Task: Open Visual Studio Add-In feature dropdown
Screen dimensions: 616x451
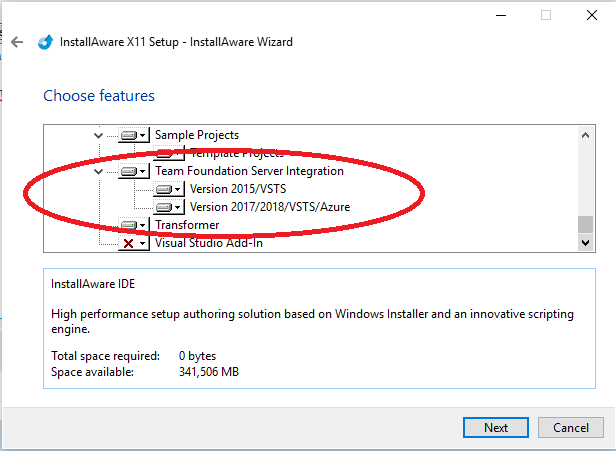Action: coord(134,244)
